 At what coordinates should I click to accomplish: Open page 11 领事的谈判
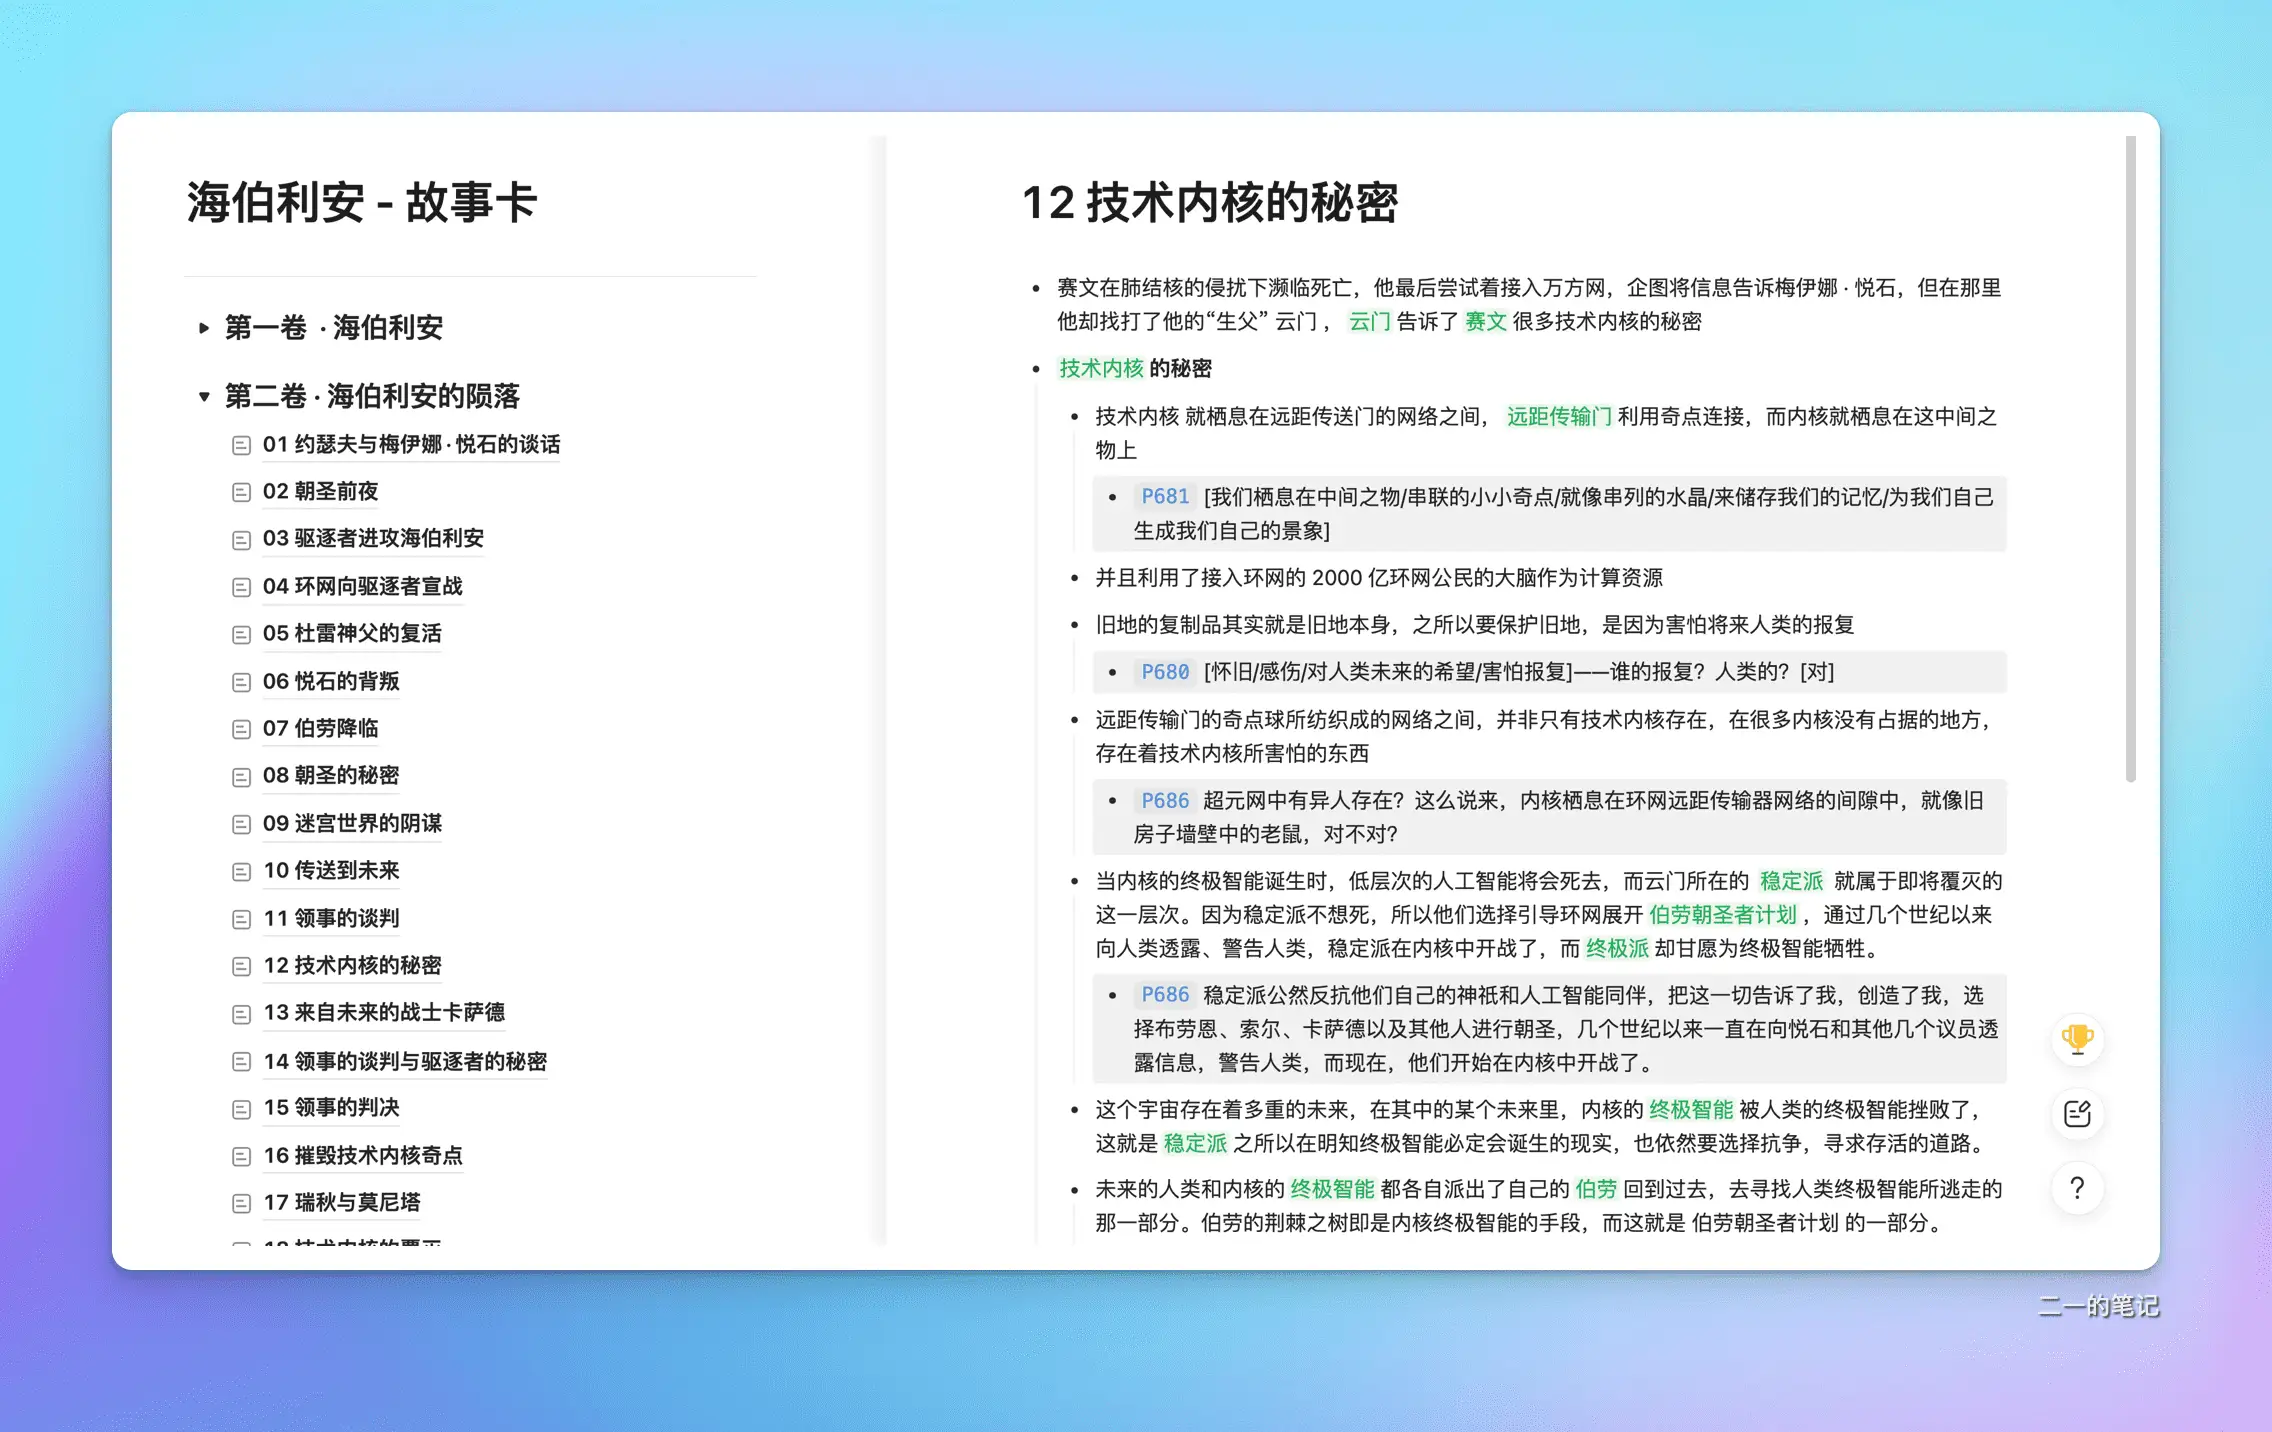(x=331, y=918)
